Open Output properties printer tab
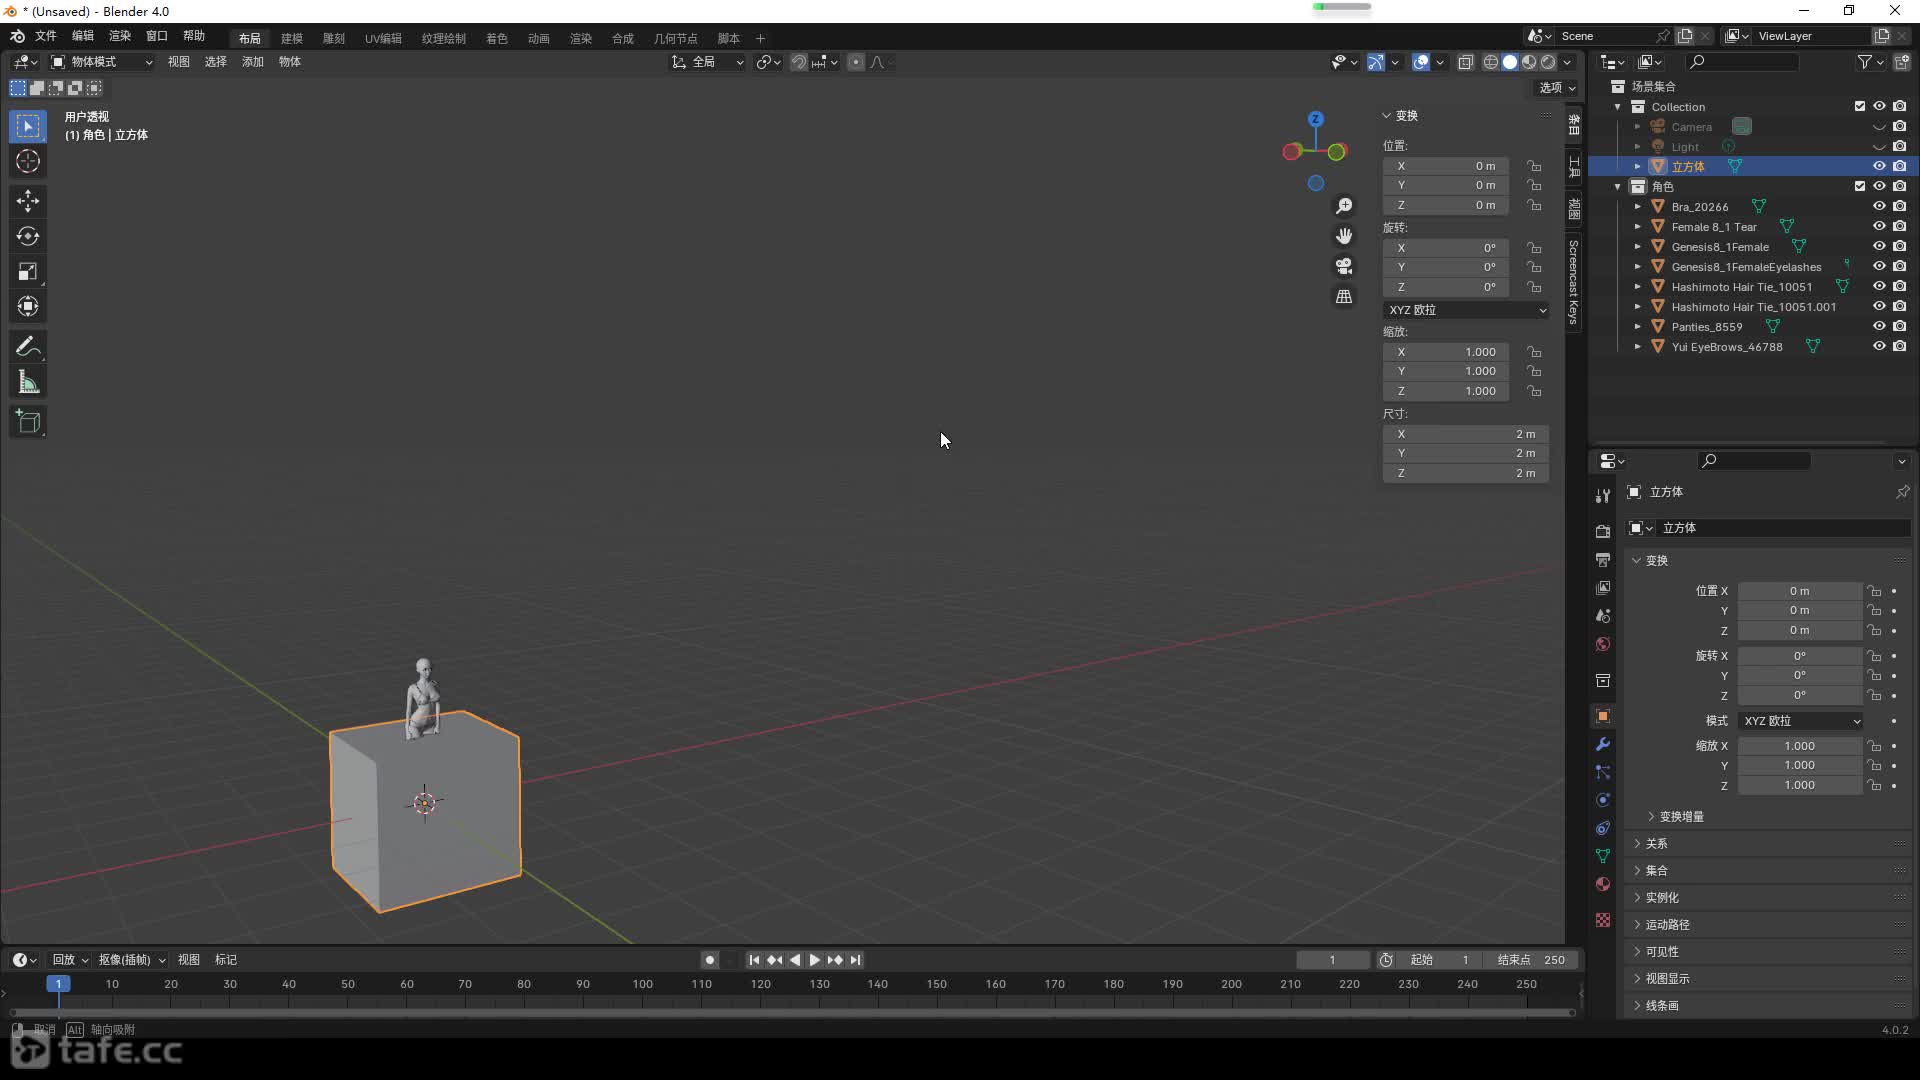1920x1080 pixels. pos(1603,559)
